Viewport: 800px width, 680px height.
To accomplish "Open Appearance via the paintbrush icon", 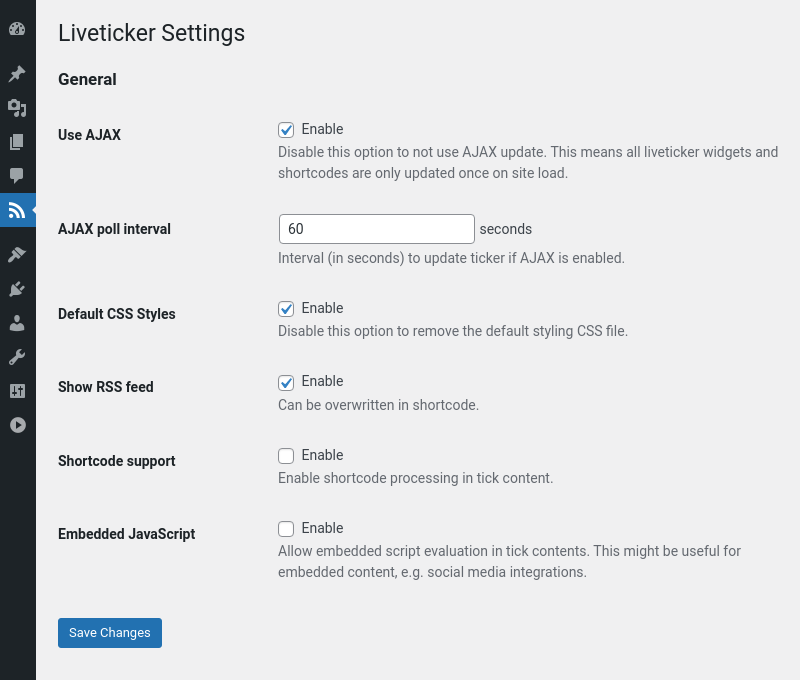I will pyautogui.click(x=17, y=255).
